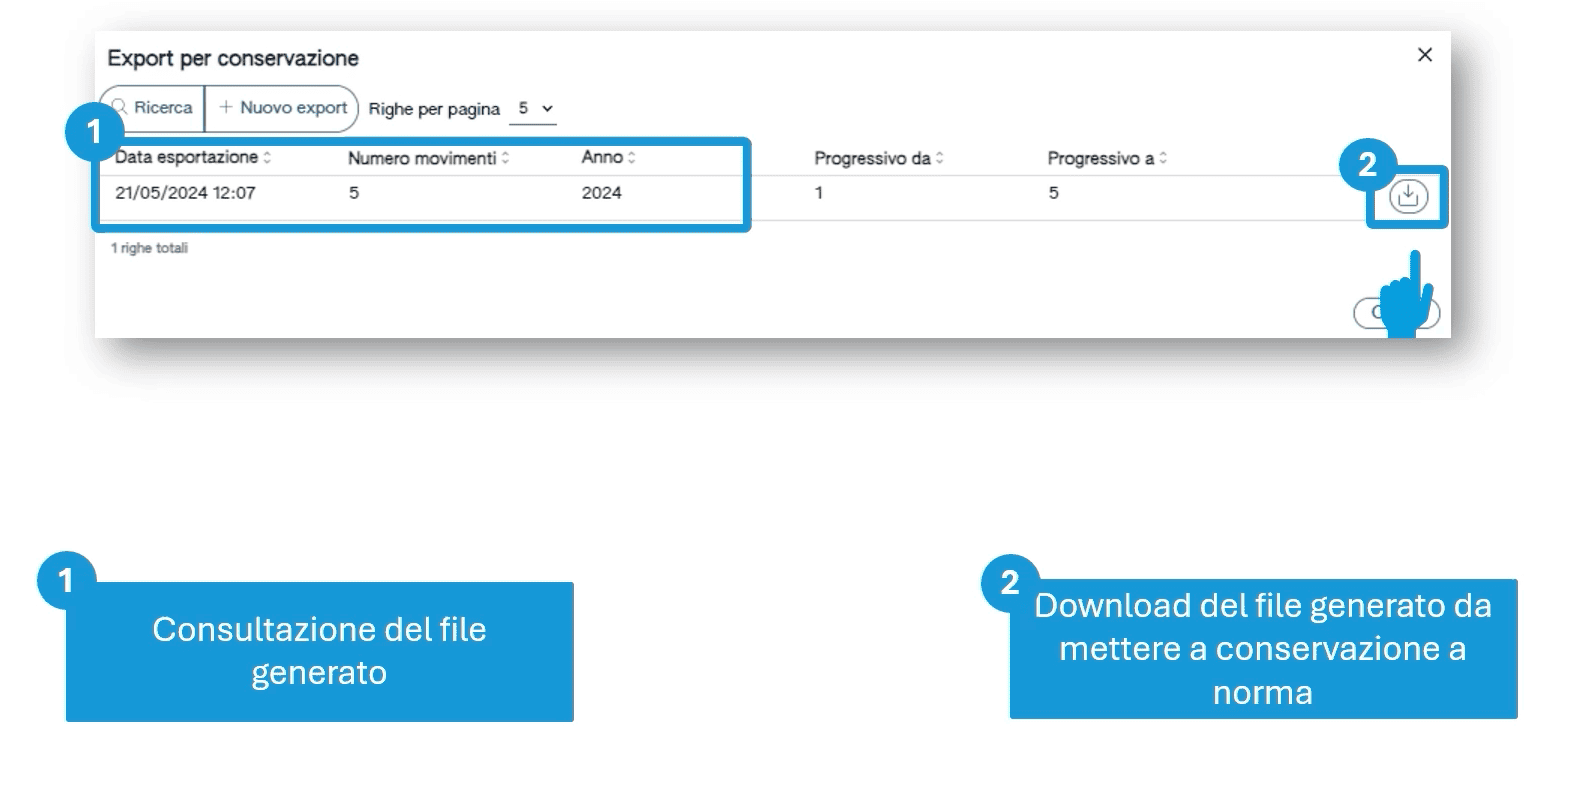The image size is (1572, 792).
Task: Click the sort arrows beside Progressivo a
Action: 1163,159
